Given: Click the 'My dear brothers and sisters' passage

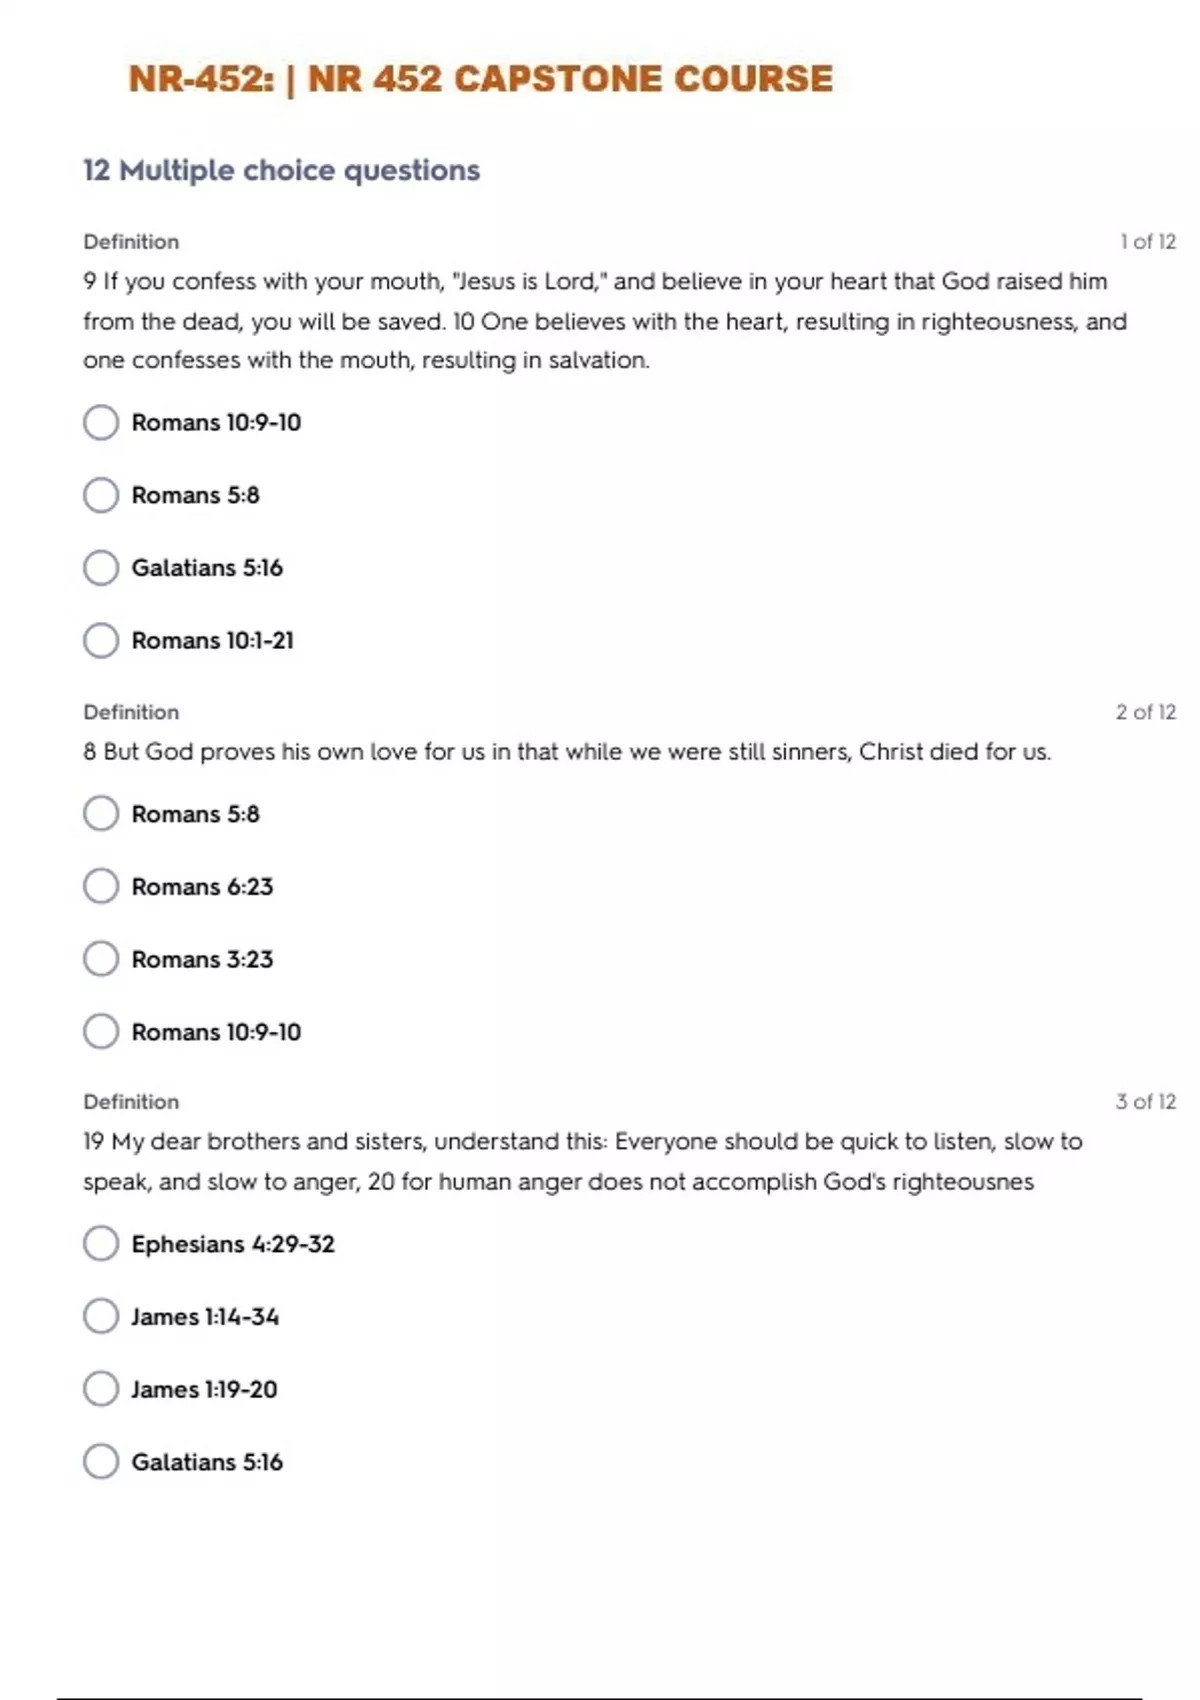Looking at the screenshot, I should (582, 1162).
